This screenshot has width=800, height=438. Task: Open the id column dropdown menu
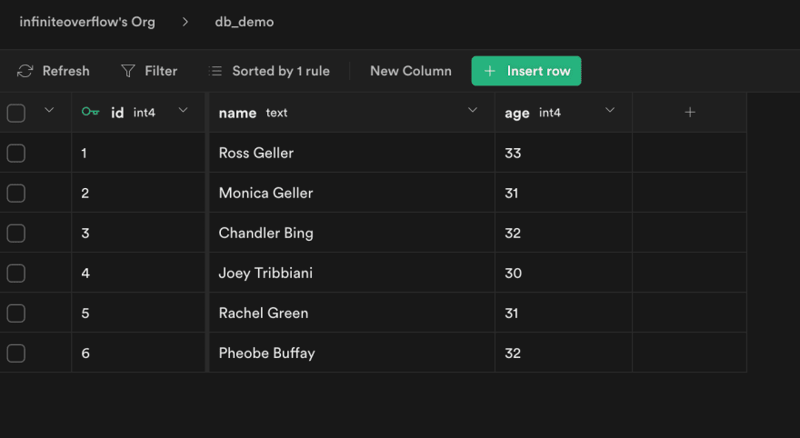coord(183,110)
